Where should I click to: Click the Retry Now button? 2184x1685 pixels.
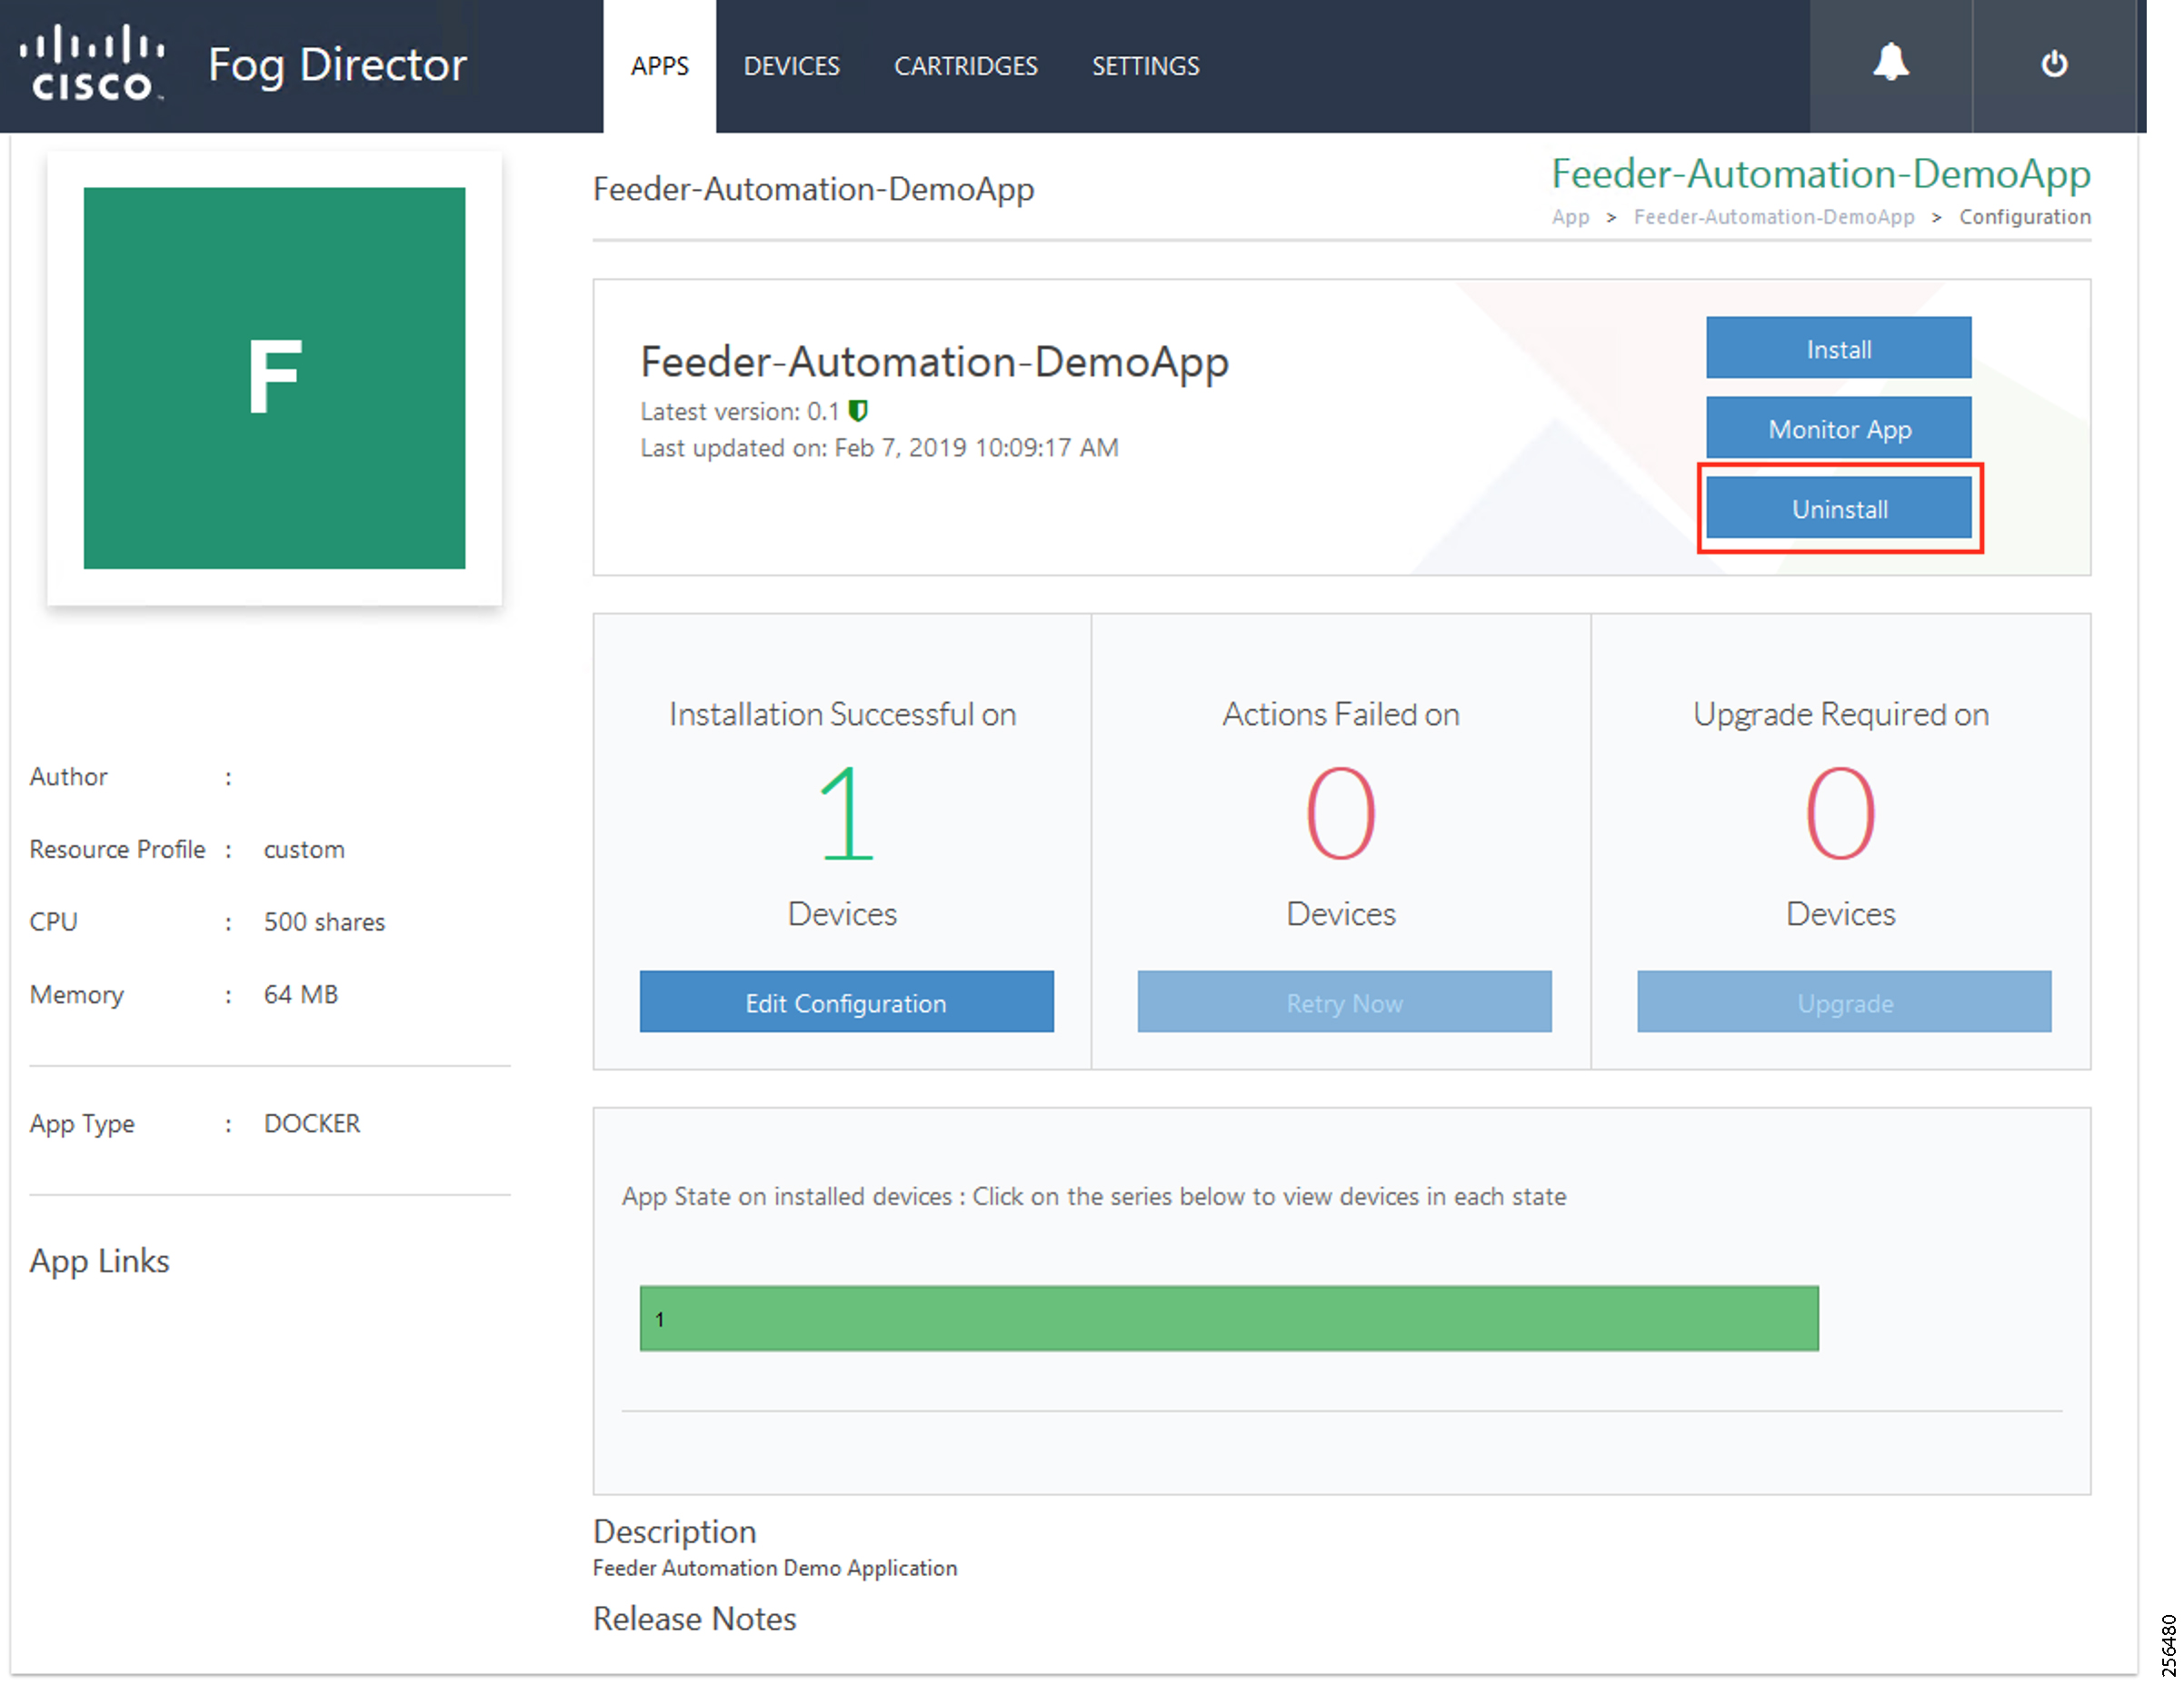1344,1002
